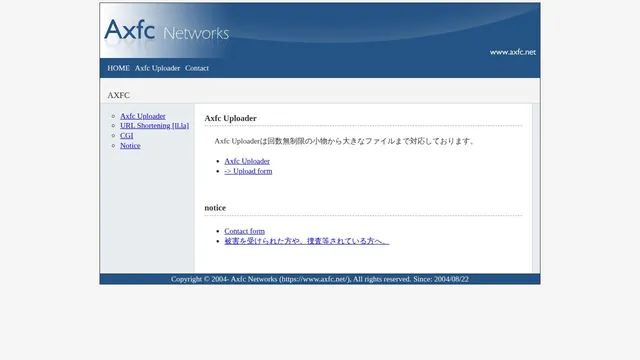Click the 'Axfc Uploader' section heading

click(x=230, y=118)
